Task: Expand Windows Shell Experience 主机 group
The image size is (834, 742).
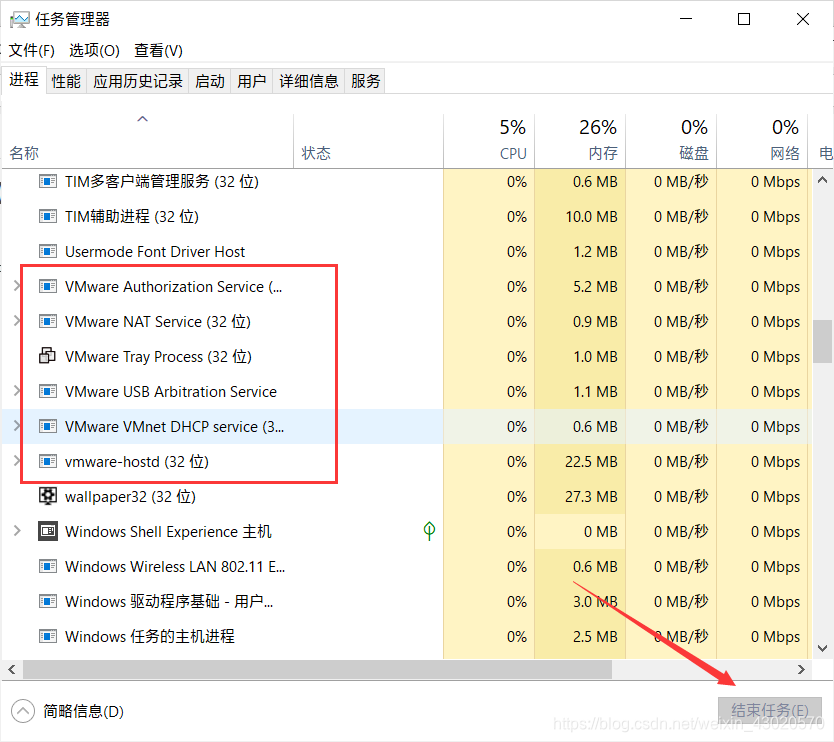Action: [x=17, y=531]
